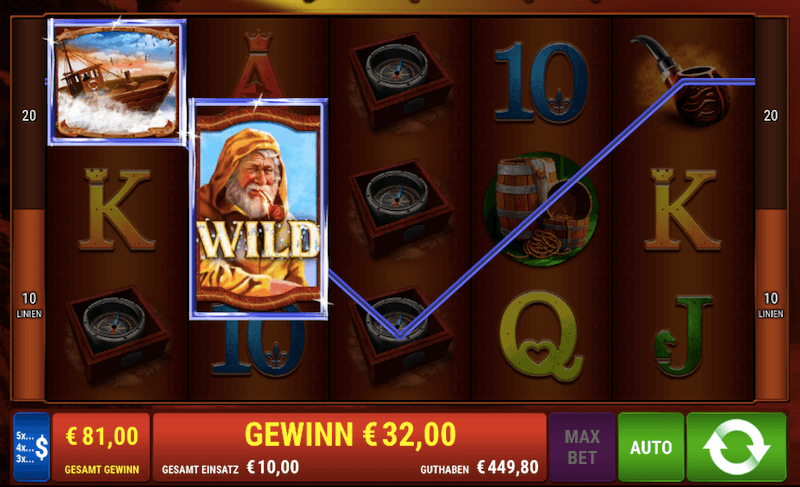Screen dimensions: 800x487
Task: Select the yellow Q symbol with heart
Action: click(540, 336)
